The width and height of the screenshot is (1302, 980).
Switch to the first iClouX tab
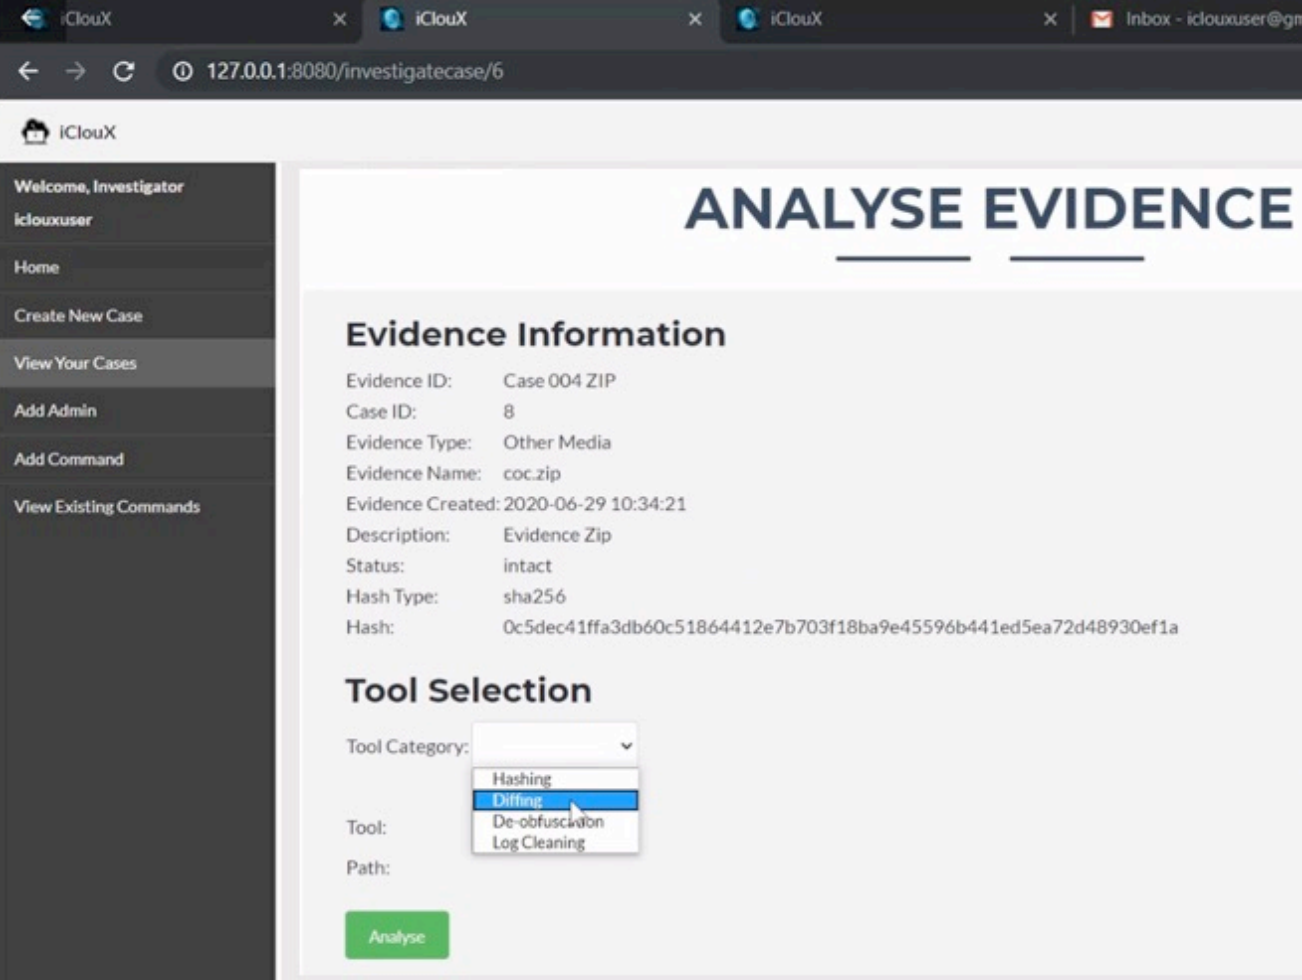click(180, 20)
